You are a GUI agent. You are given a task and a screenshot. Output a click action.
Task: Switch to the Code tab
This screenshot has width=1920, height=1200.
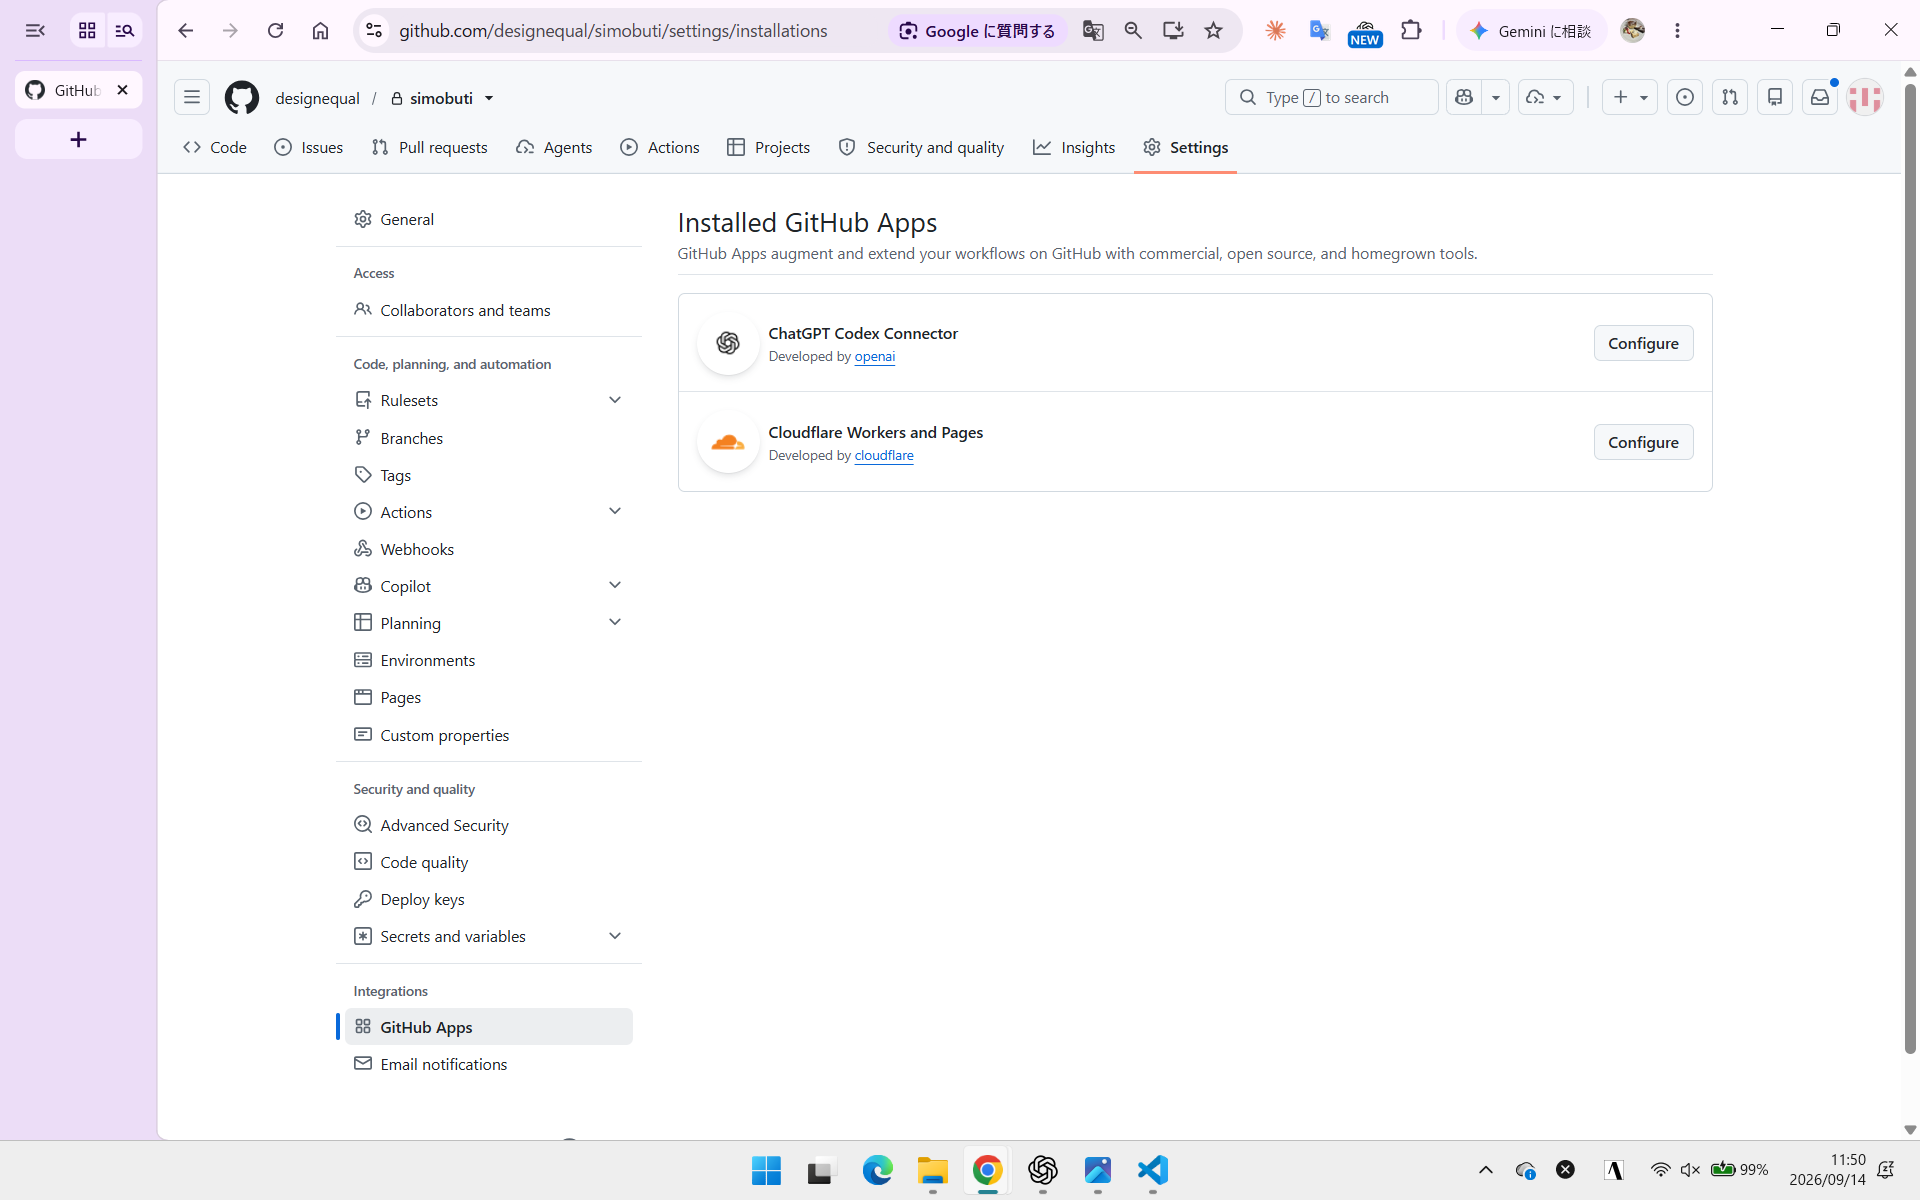pyautogui.click(x=215, y=147)
